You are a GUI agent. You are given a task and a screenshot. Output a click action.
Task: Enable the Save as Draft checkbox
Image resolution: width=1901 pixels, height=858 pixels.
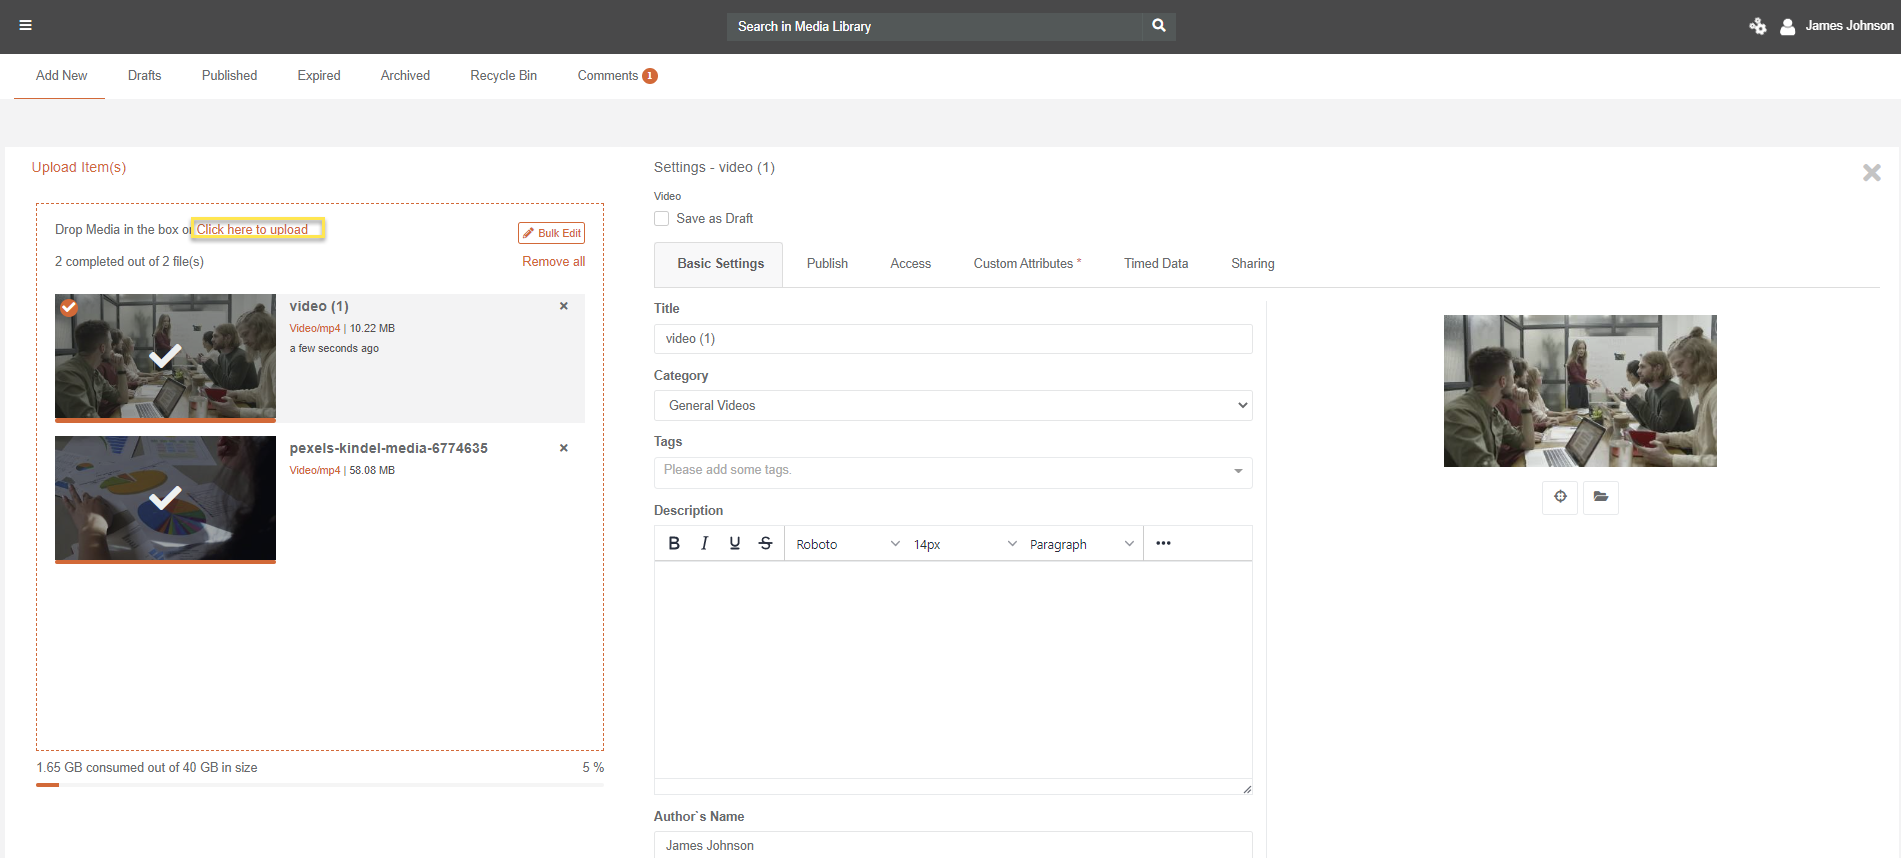(x=662, y=219)
